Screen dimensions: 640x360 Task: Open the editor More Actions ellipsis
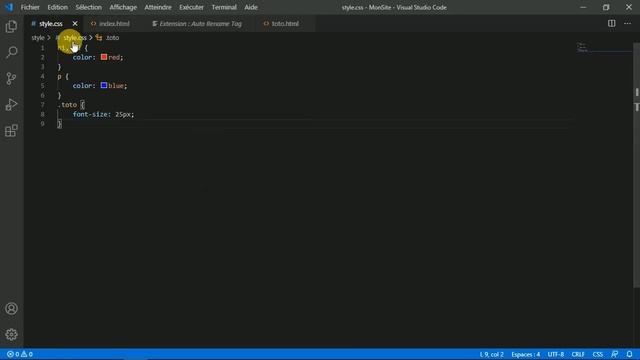pyautogui.click(x=627, y=24)
